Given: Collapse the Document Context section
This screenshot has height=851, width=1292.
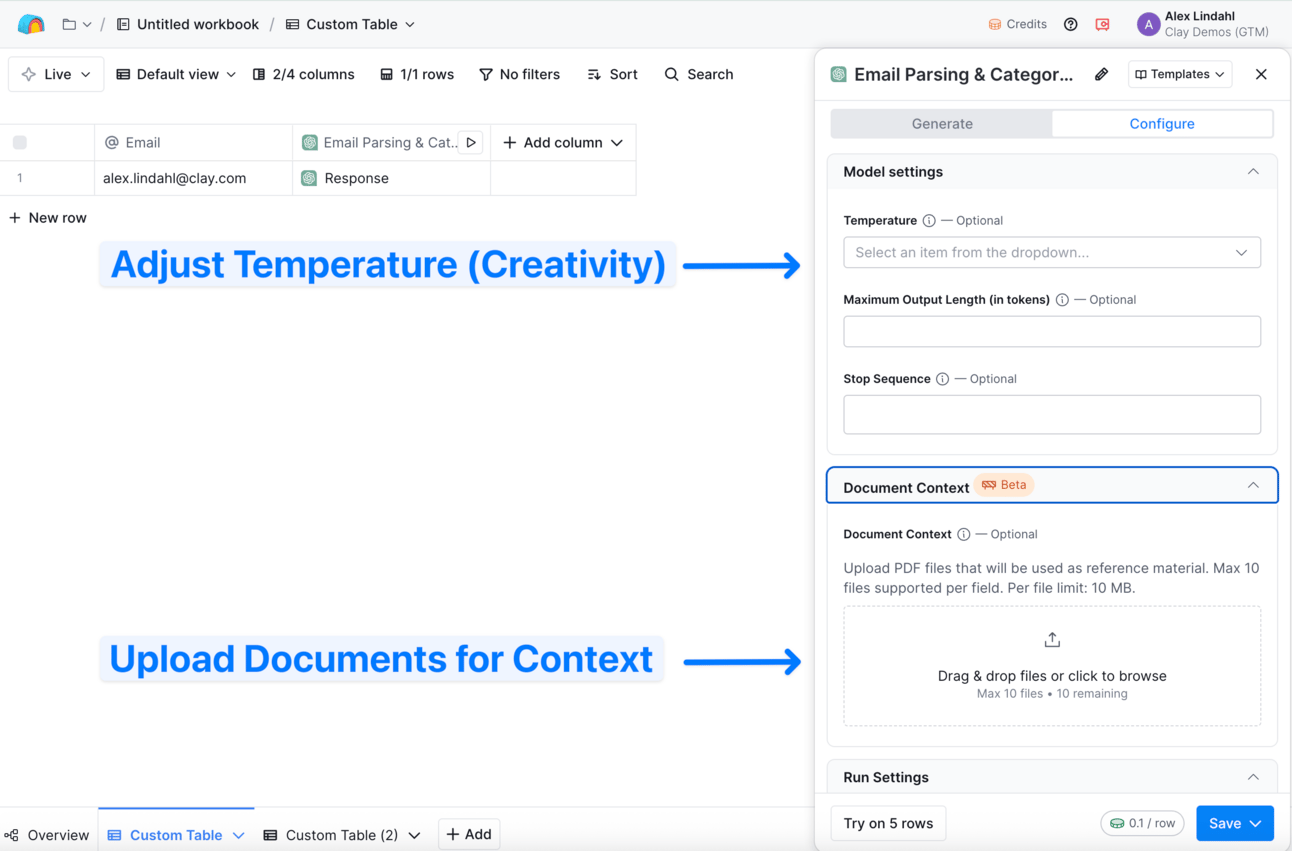Looking at the screenshot, I should pos(1253,485).
